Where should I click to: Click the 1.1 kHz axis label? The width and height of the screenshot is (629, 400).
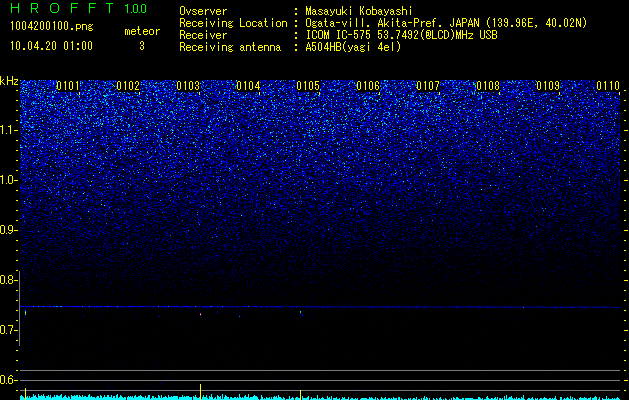click(x=8, y=130)
